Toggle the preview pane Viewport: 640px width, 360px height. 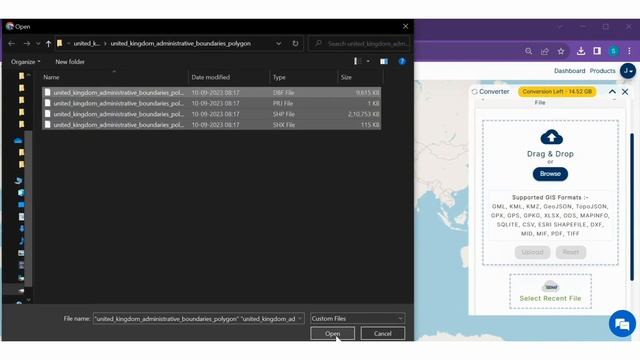(x=384, y=61)
